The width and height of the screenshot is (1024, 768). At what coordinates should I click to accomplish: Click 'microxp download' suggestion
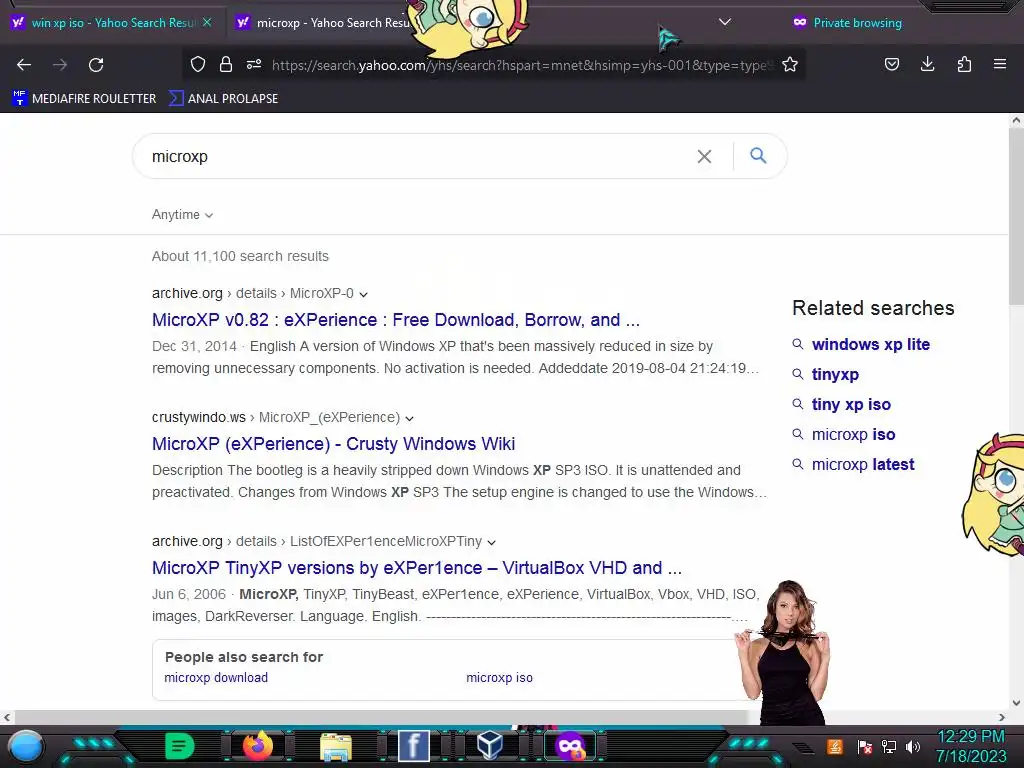coord(216,678)
